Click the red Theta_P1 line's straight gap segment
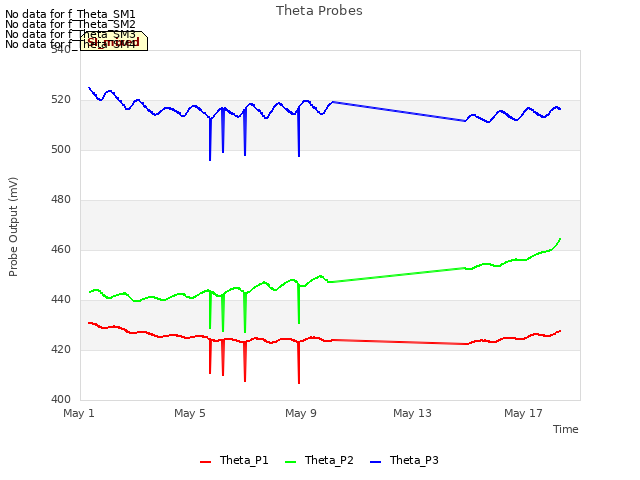This screenshot has height=480, width=640. 400,342
